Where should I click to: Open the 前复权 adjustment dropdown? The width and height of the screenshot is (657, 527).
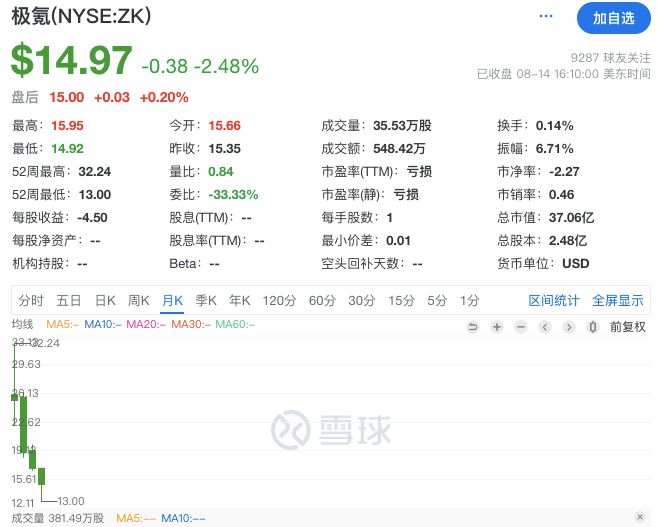[628, 327]
